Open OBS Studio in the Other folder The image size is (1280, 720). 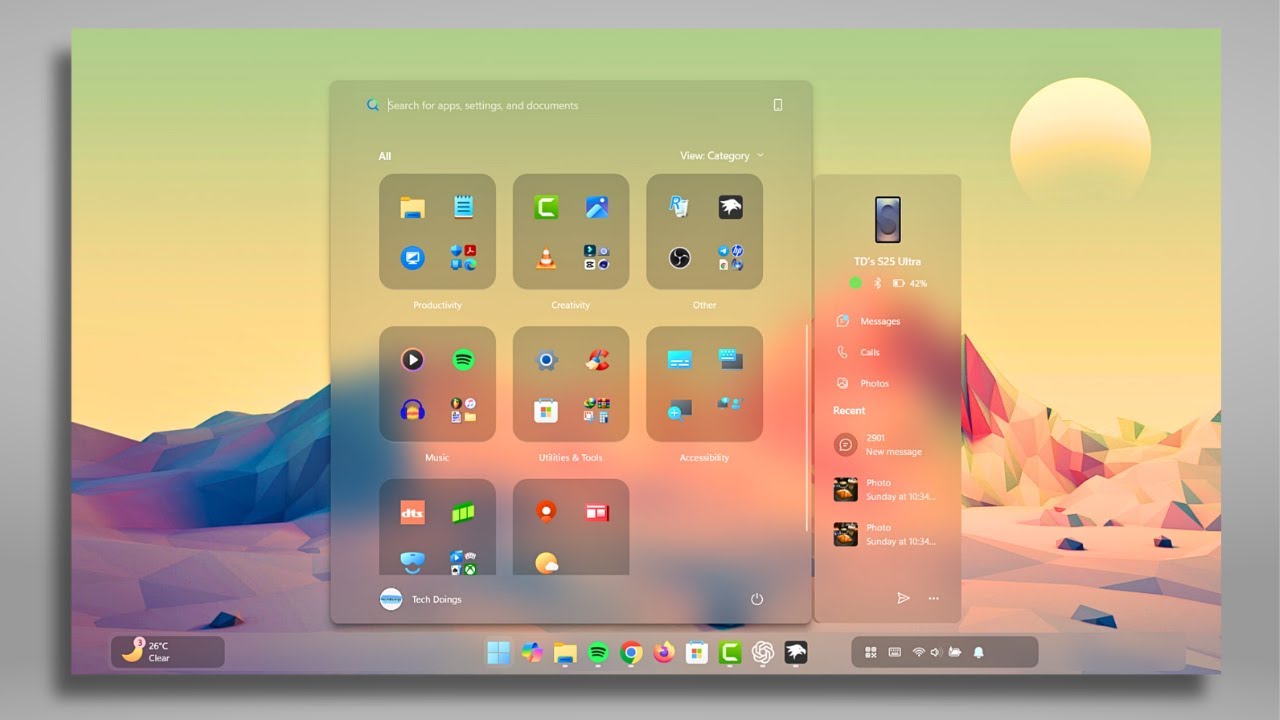[x=680, y=258]
